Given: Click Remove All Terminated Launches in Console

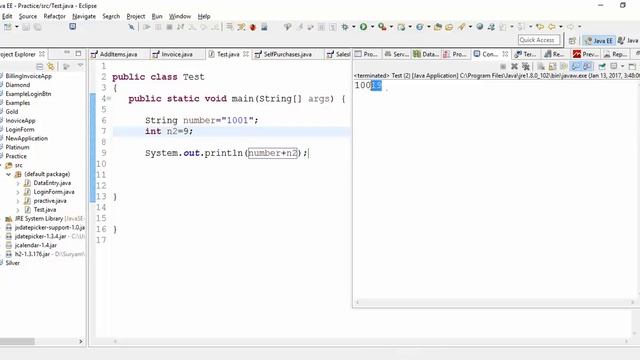Looking at the screenshot, I should [x=526, y=66].
